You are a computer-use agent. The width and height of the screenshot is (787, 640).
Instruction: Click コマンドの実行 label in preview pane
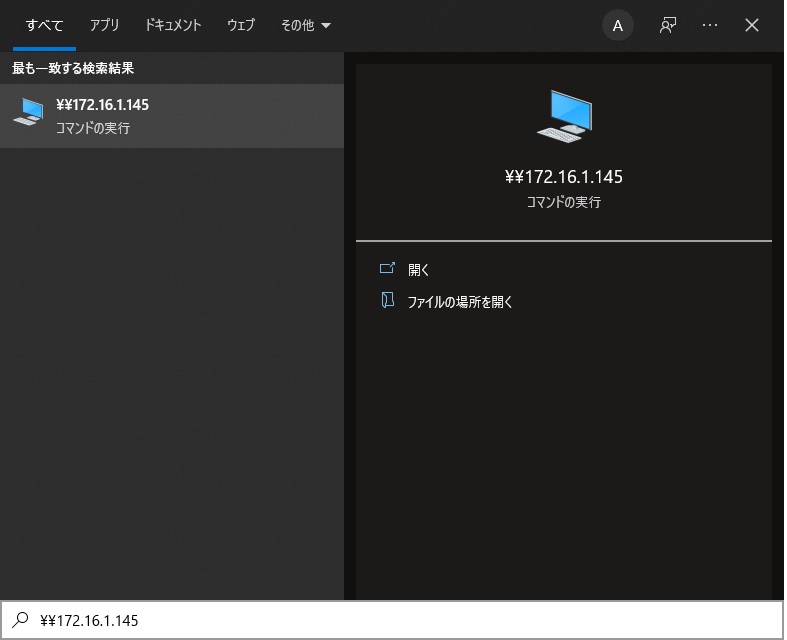(564, 202)
